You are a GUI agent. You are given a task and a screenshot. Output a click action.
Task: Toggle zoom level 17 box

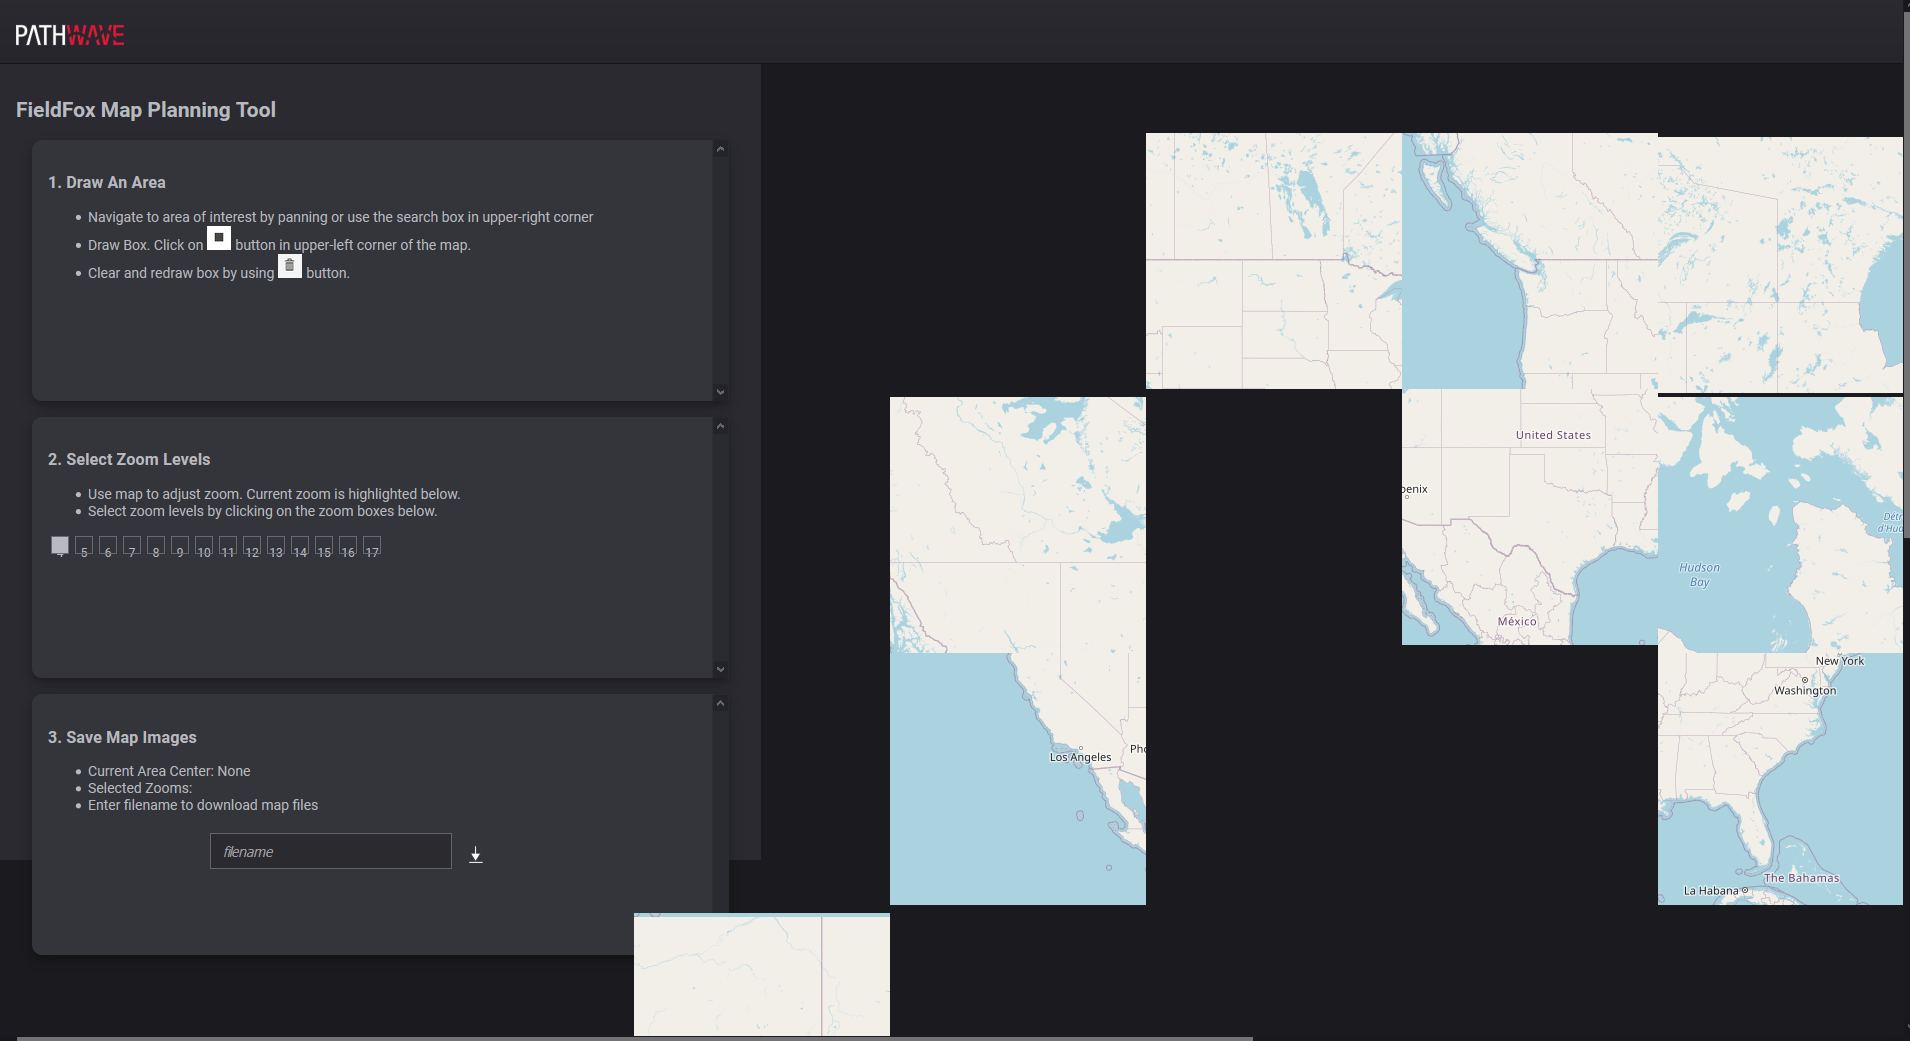(372, 547)
